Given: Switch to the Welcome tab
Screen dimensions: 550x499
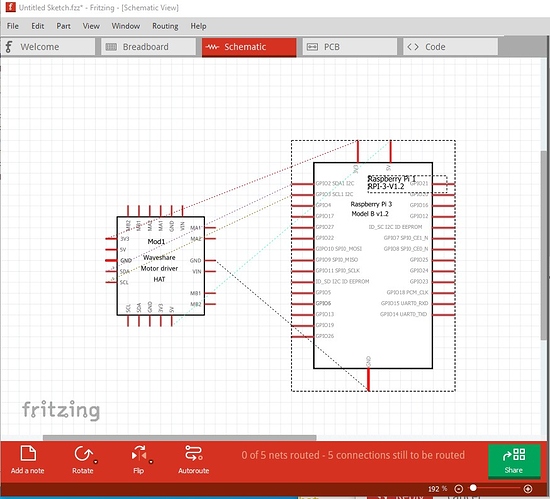Looking at the screenshot, I should tap(48, 47).
